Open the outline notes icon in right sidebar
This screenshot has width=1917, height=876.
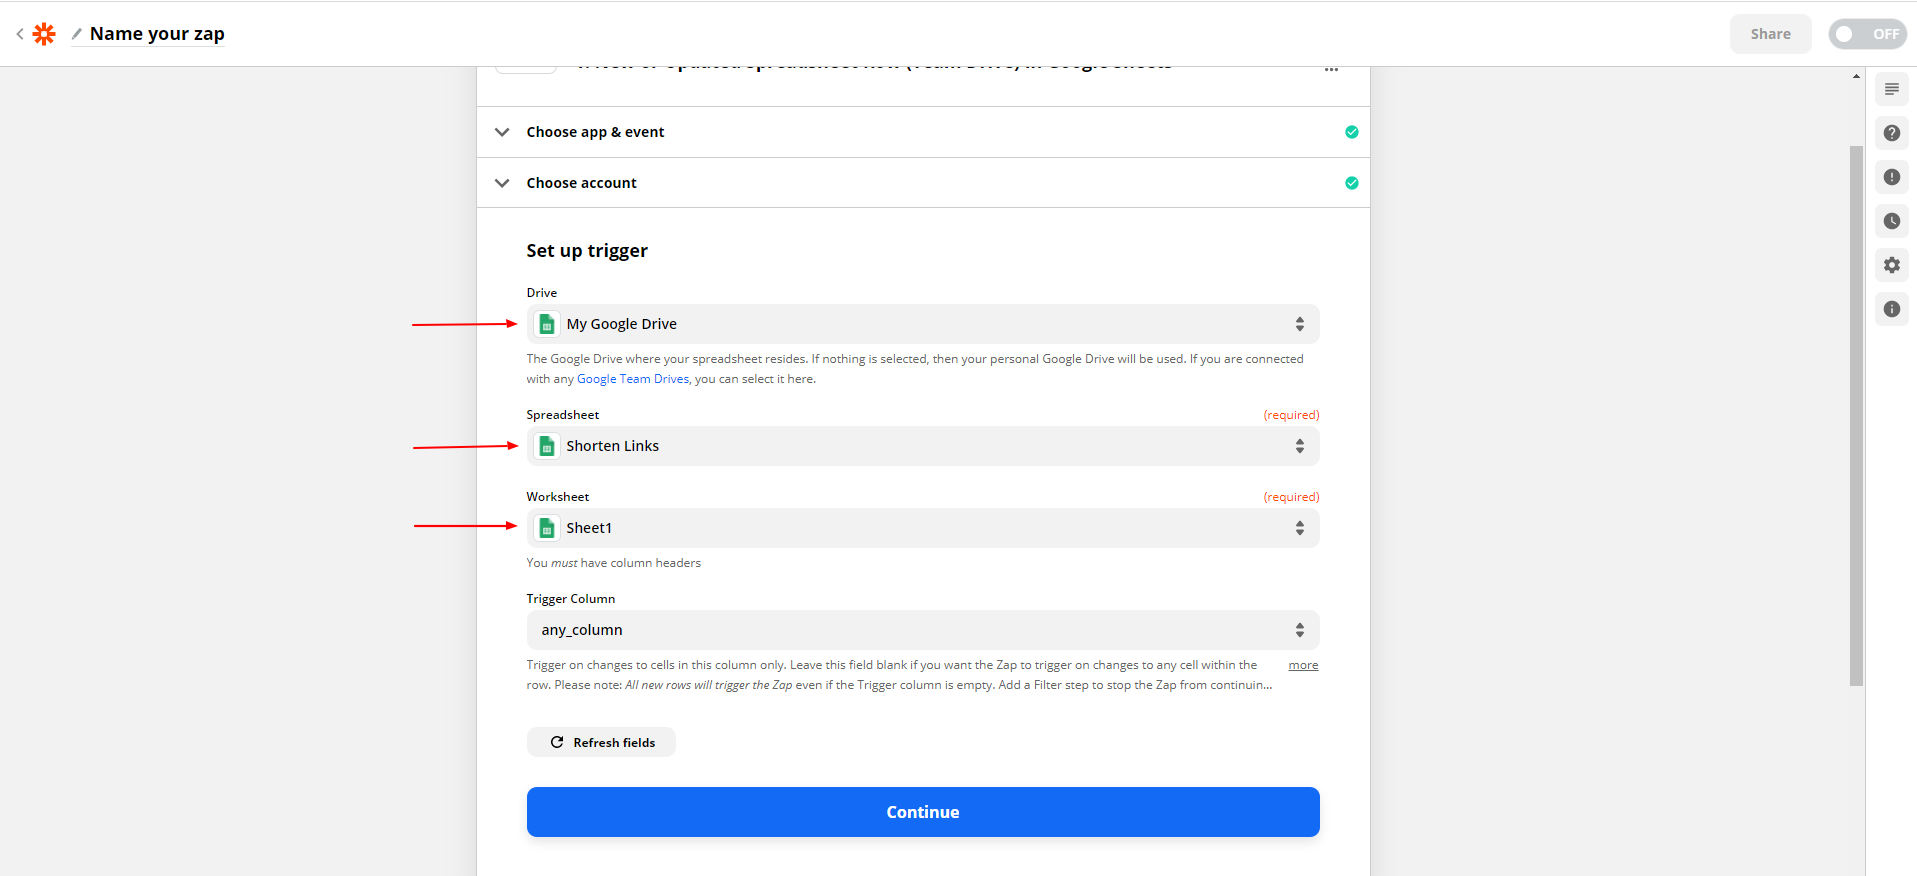point(1891,89)
